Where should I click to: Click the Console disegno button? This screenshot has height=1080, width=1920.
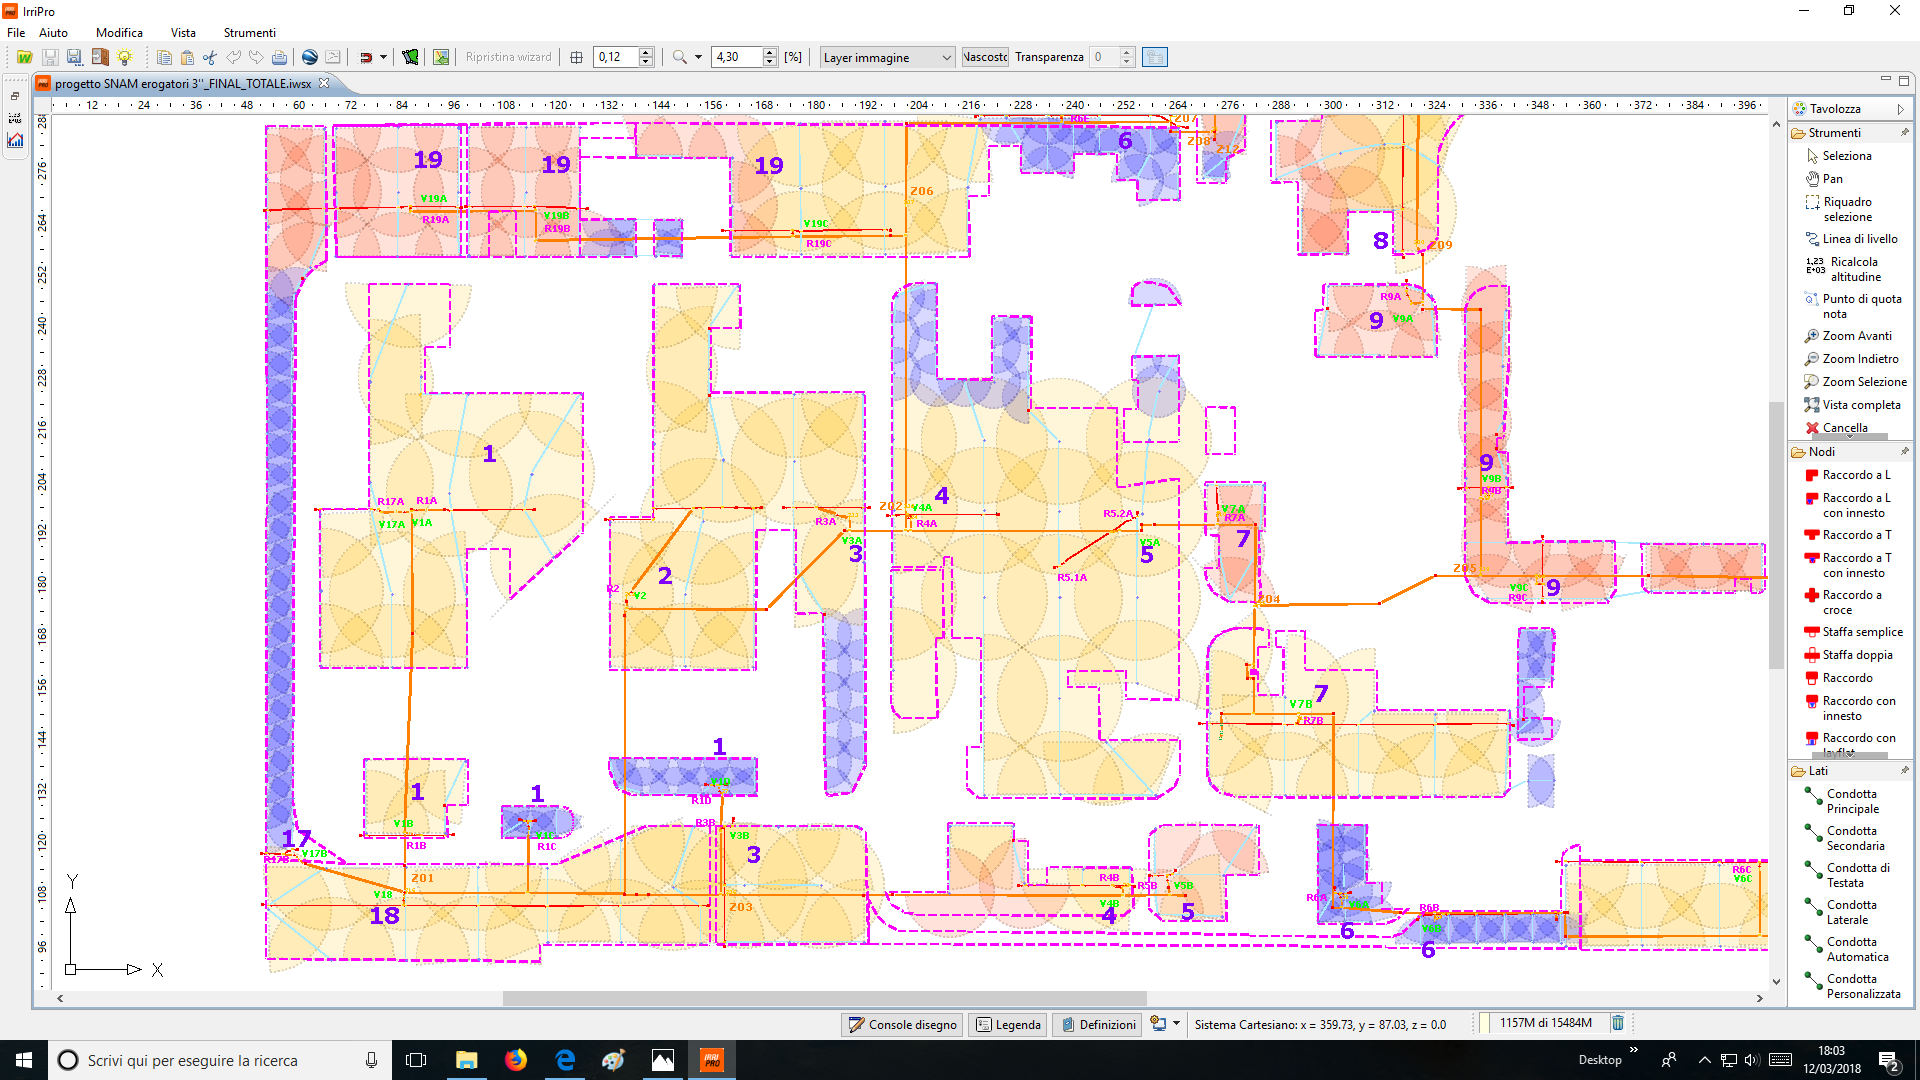[x=902, y=1024]
